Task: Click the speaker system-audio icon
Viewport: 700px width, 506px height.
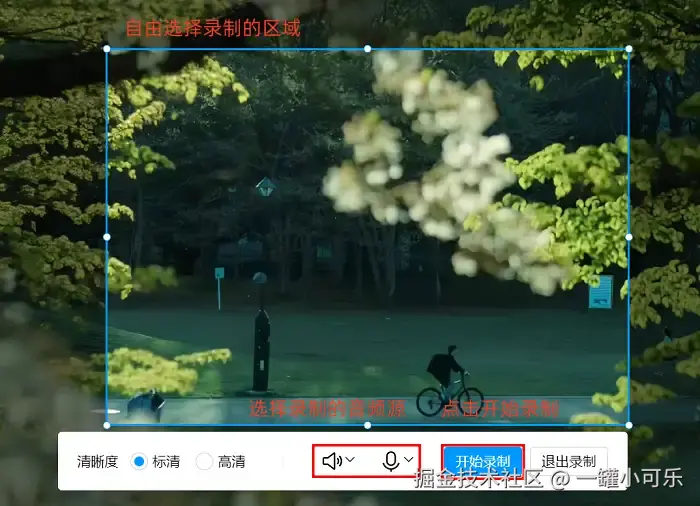Action: click(x=332, y=461)
